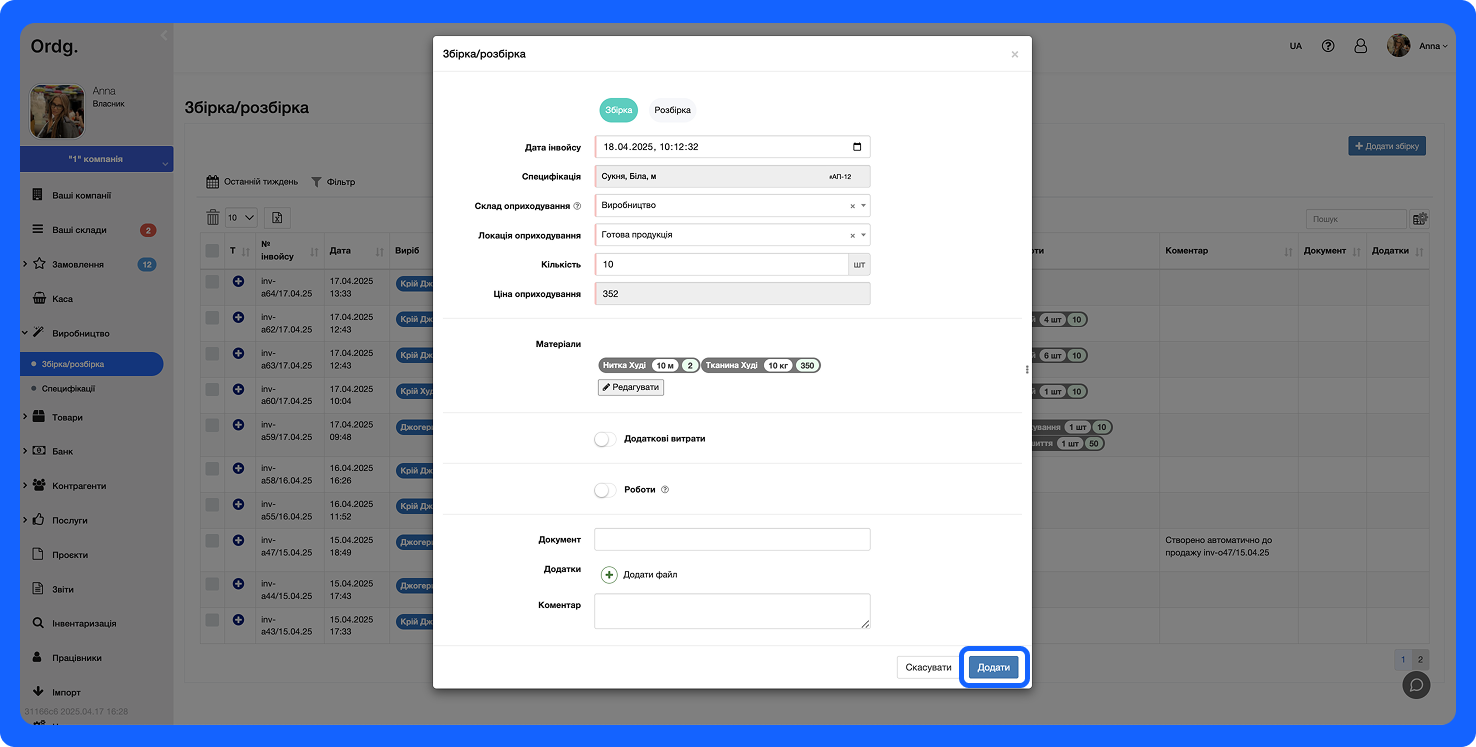Check the select-all checkbox in table header
This screenshot has width=1476, height=747.
click(x=212, y=251)
